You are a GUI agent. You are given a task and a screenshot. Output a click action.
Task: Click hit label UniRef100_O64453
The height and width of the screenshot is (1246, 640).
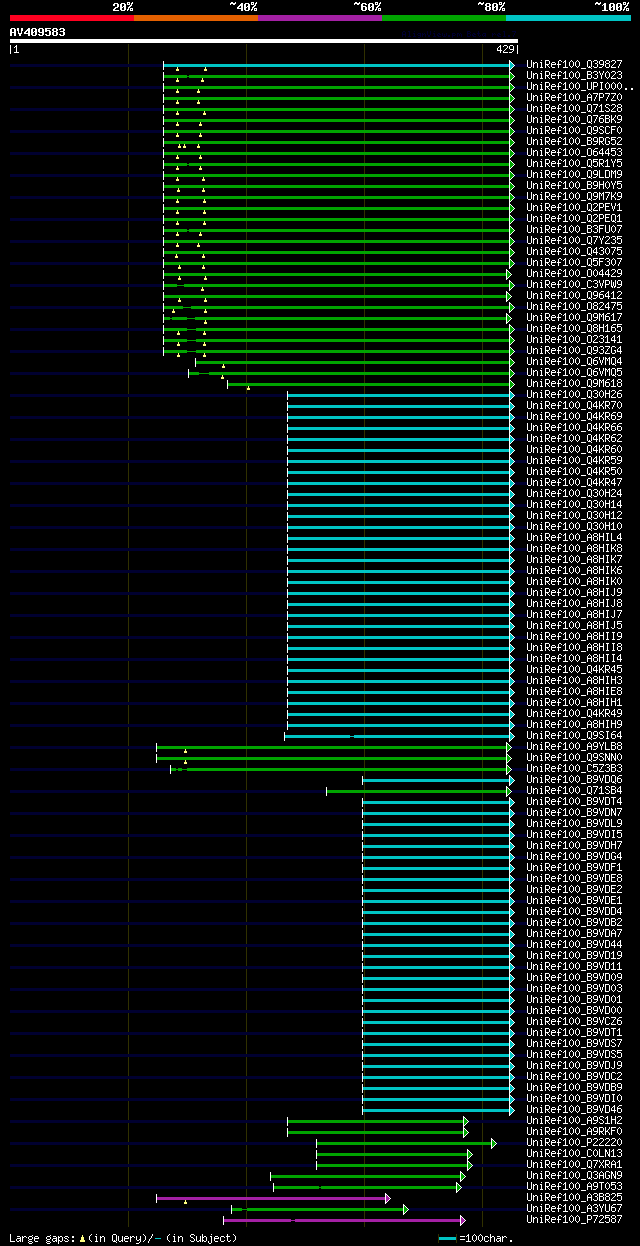(574, 153)
